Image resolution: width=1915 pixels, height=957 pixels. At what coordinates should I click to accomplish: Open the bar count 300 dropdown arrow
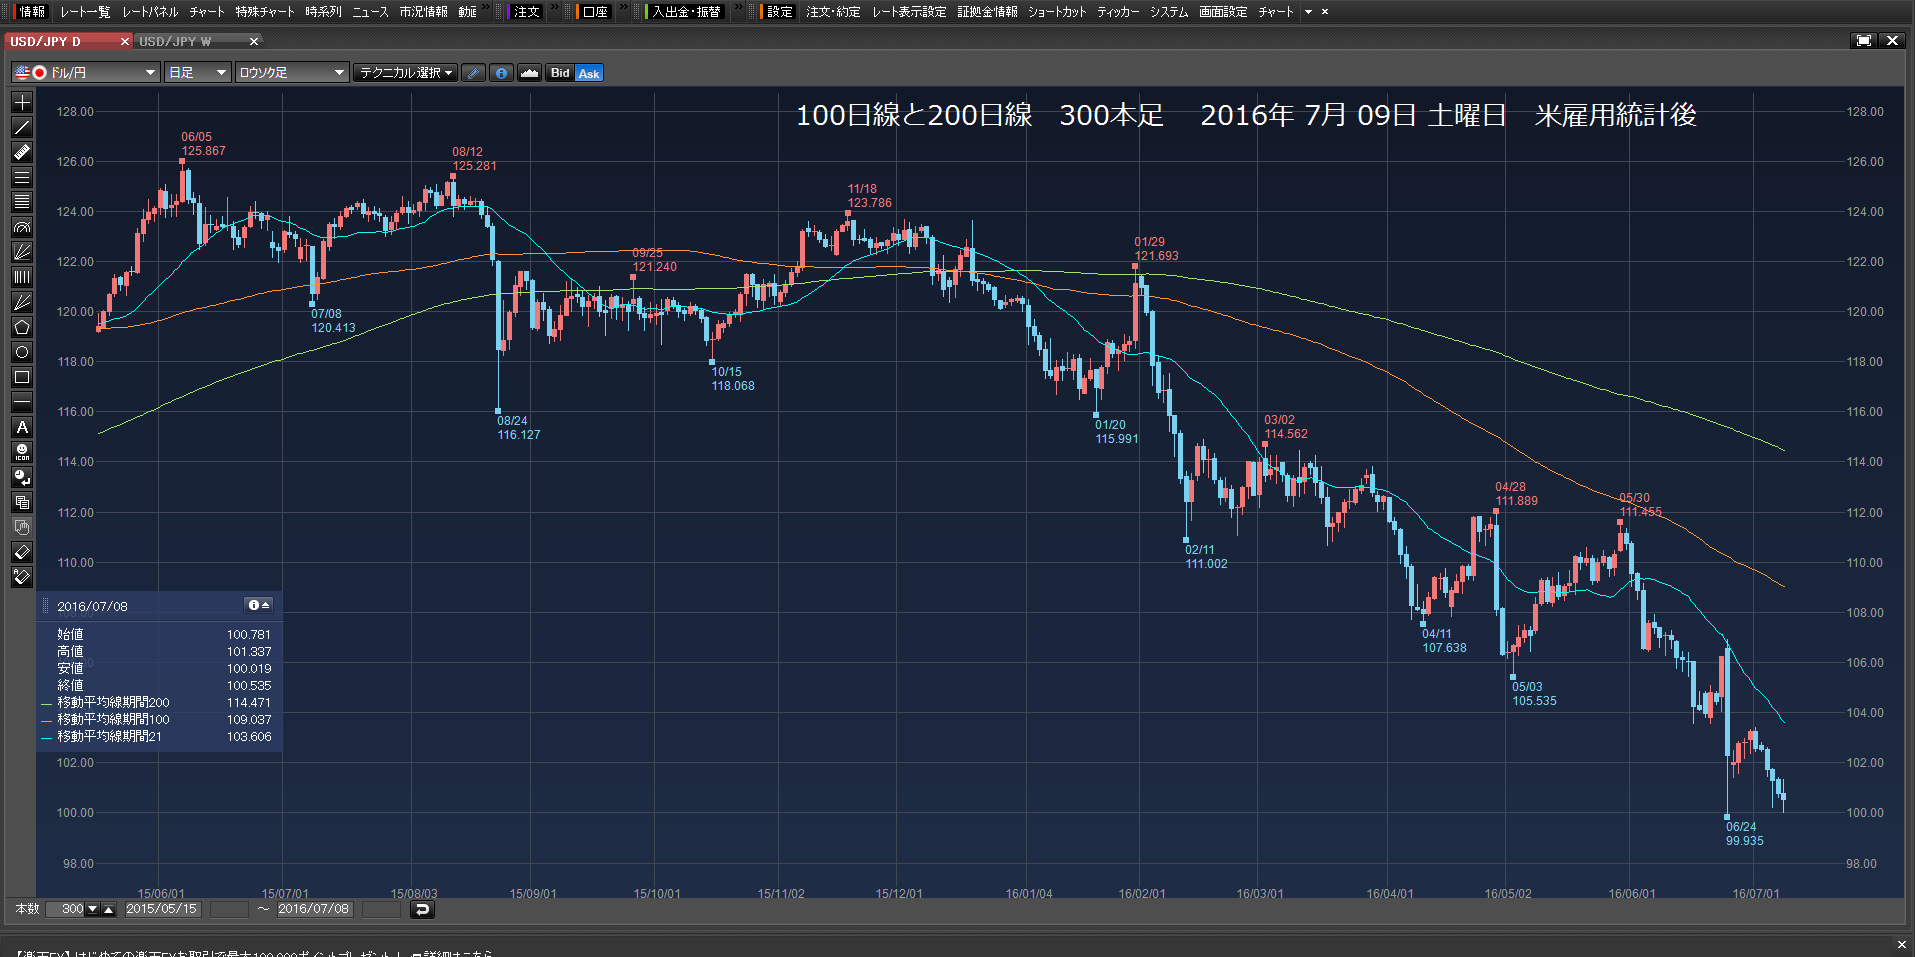pos(93,909)
